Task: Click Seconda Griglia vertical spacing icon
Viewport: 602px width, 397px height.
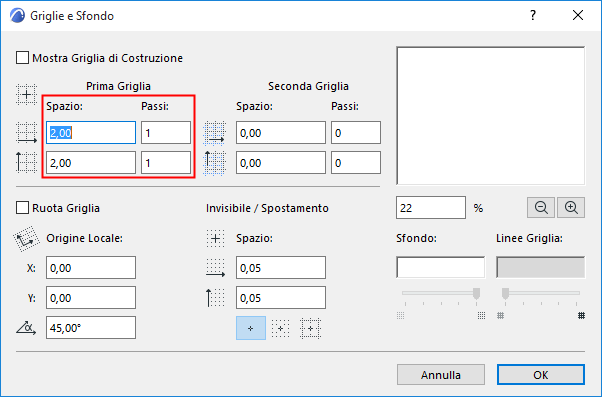Action: tap(214, 163)
